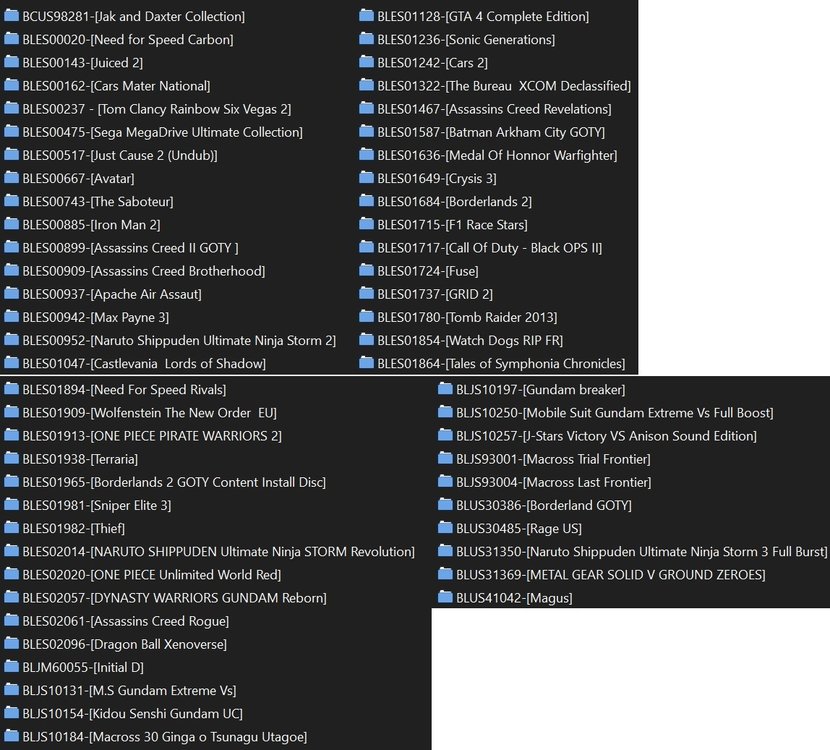830x750 pixels.
Task: Click the folder icon next to Rage US
Action: coord(445,528)
